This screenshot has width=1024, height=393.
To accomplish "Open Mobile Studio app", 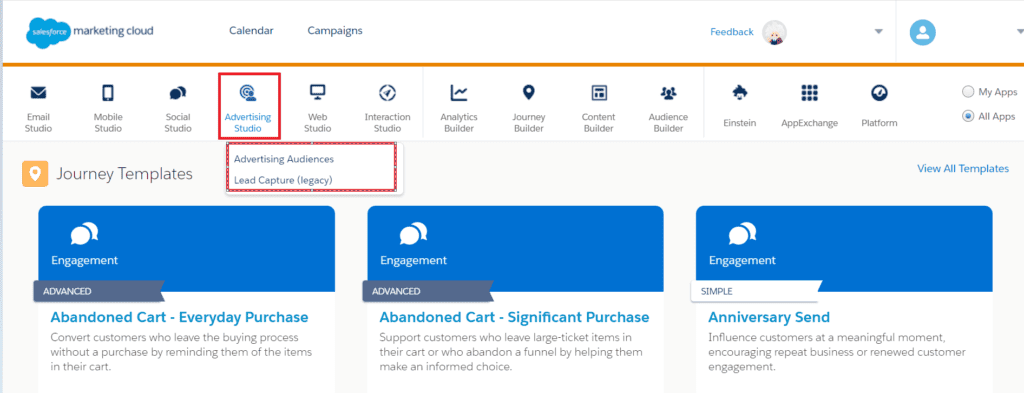I will [108, 108].
